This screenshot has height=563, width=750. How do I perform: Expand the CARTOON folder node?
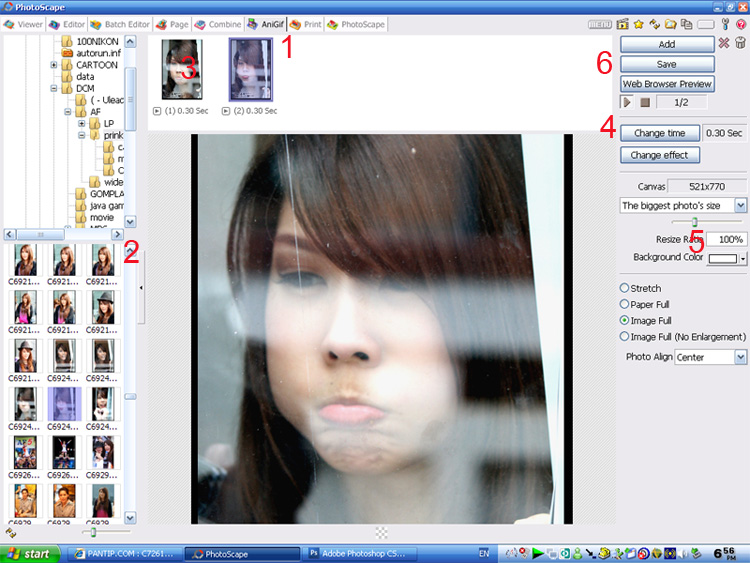54,65
